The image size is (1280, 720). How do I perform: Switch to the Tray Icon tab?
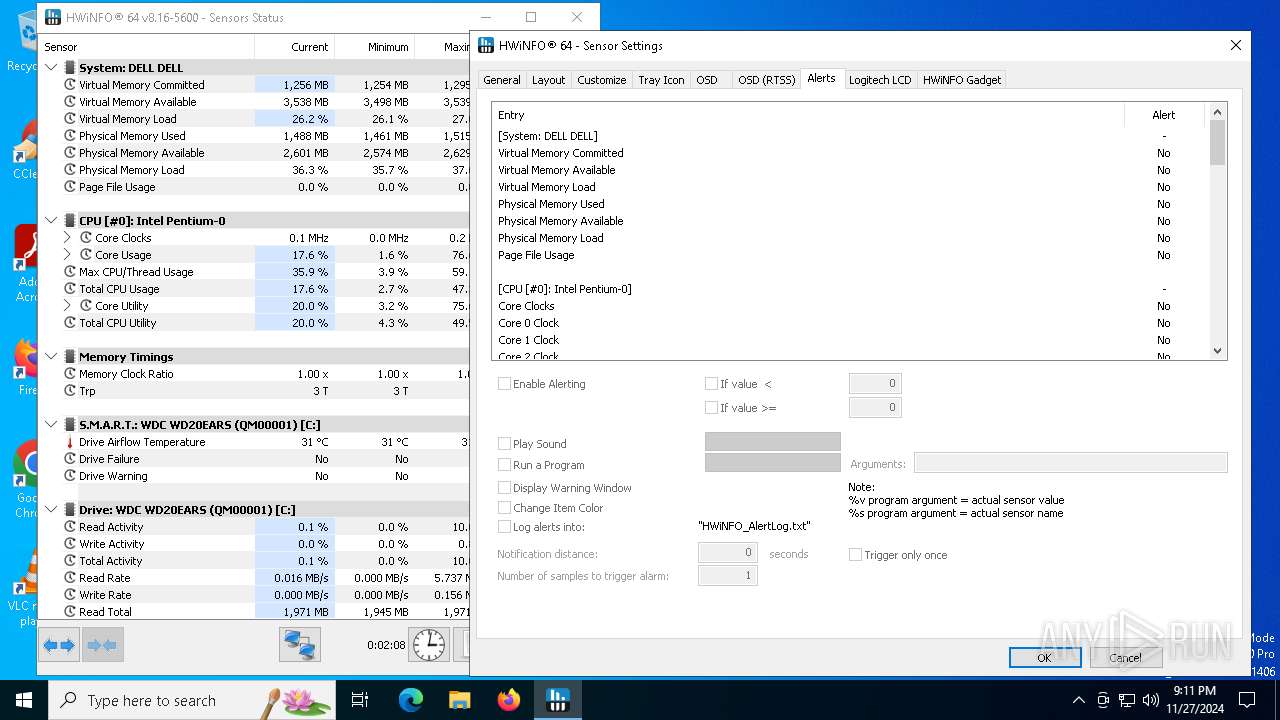click(x=661, y=80)
